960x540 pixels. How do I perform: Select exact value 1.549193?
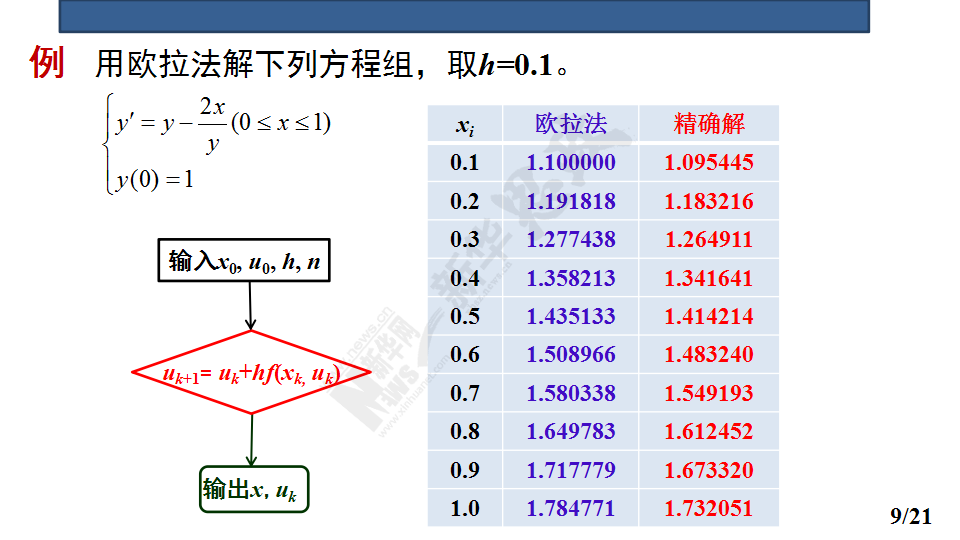709,393
